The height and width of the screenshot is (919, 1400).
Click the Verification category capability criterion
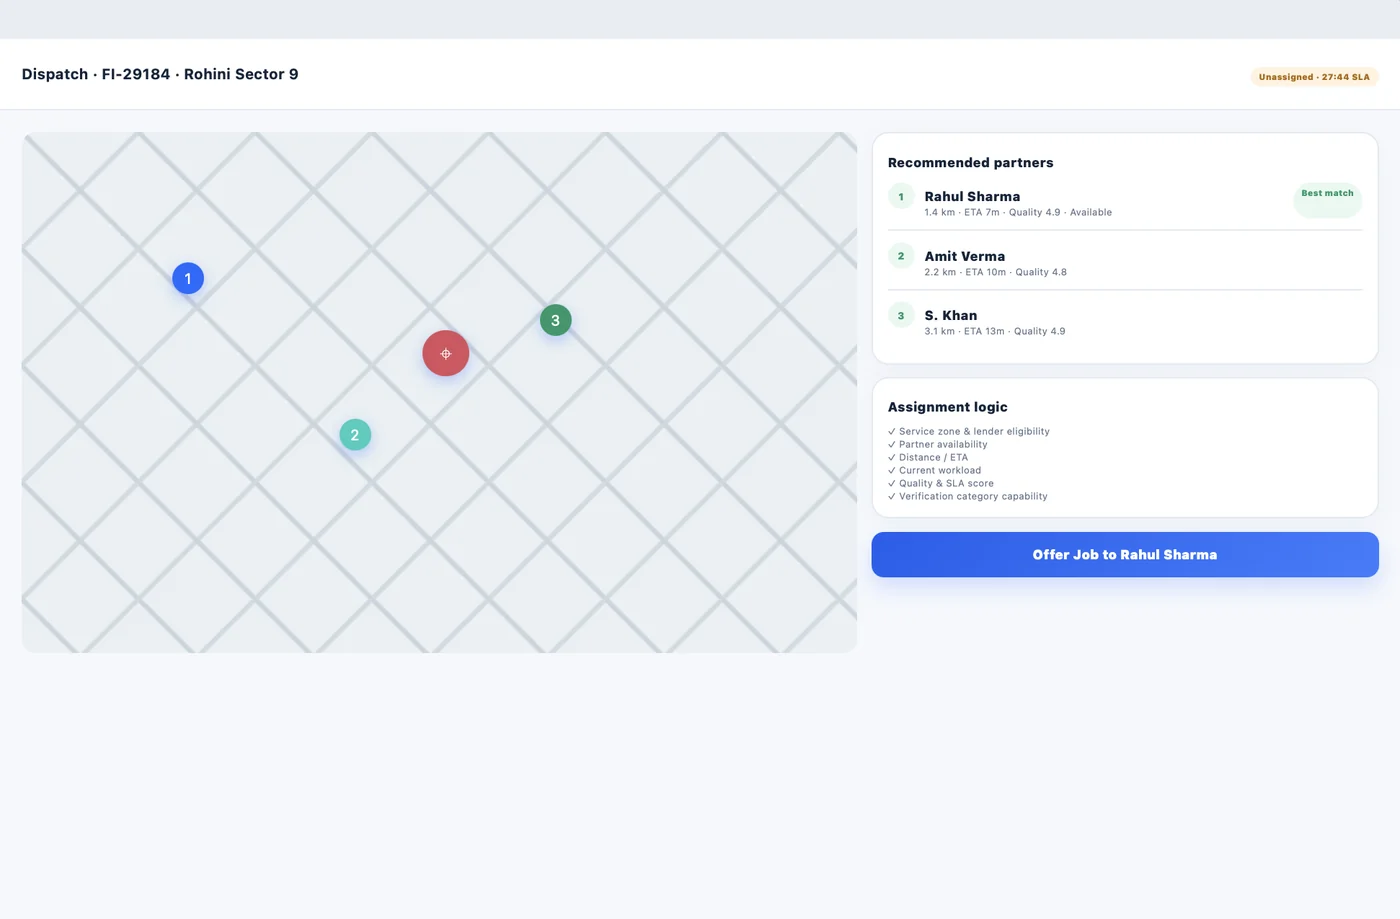(968, 496)
